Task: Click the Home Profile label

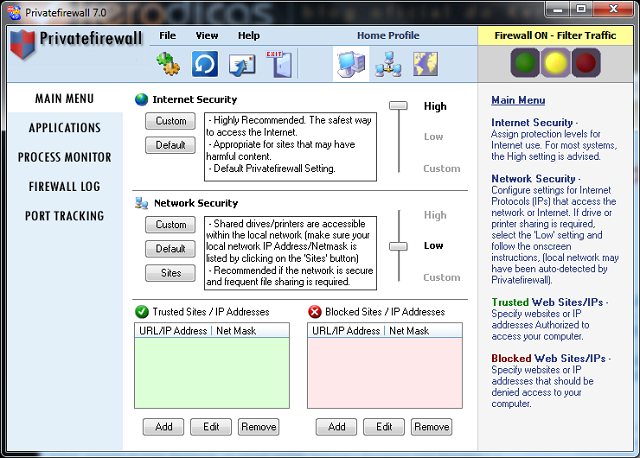Action: pos(388,36)
